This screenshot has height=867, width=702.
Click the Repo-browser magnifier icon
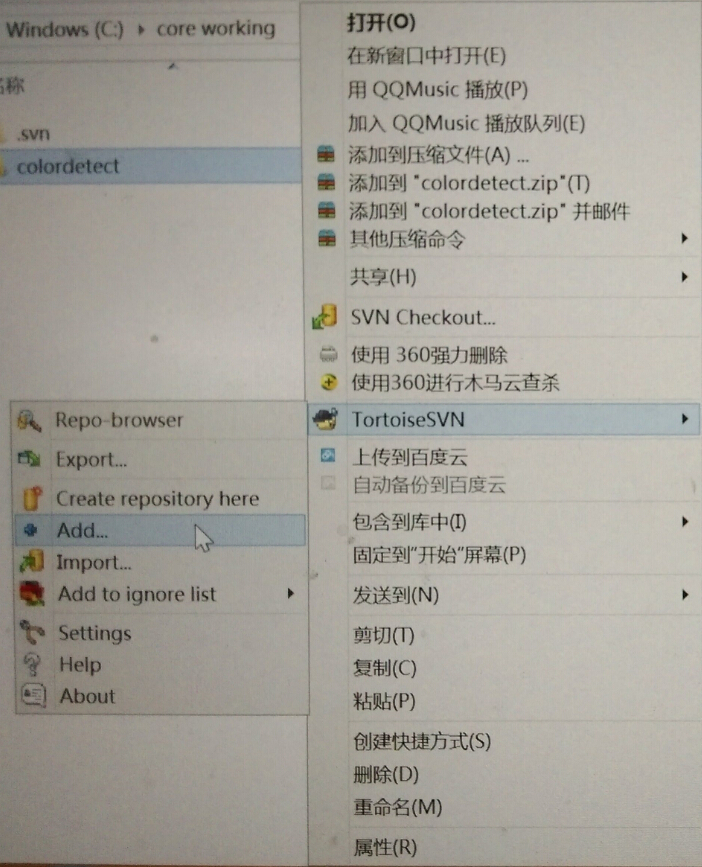click(x=29, y=421)
